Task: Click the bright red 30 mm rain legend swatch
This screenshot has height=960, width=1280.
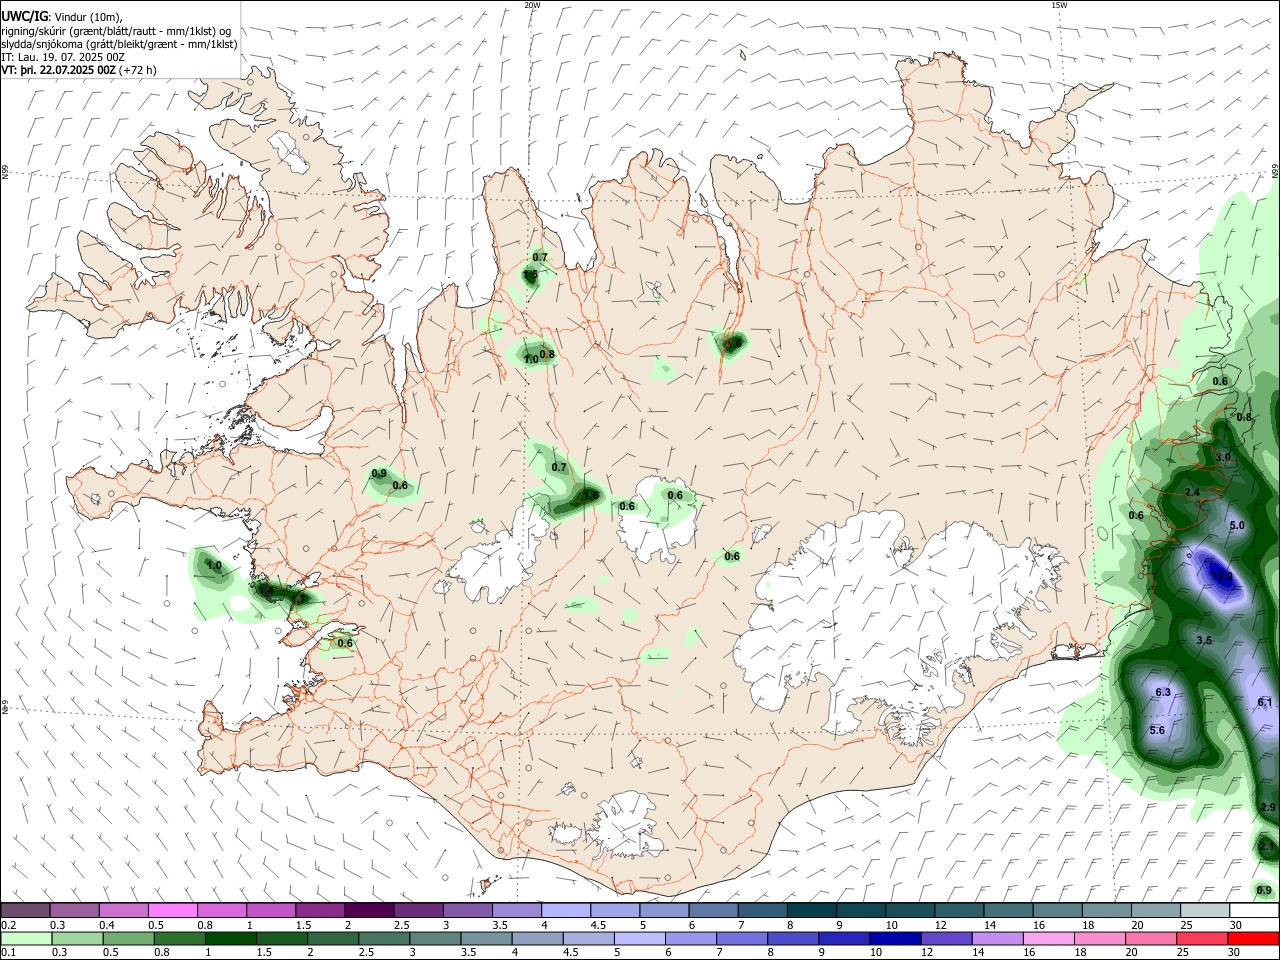Action: tap(1255, 938)
